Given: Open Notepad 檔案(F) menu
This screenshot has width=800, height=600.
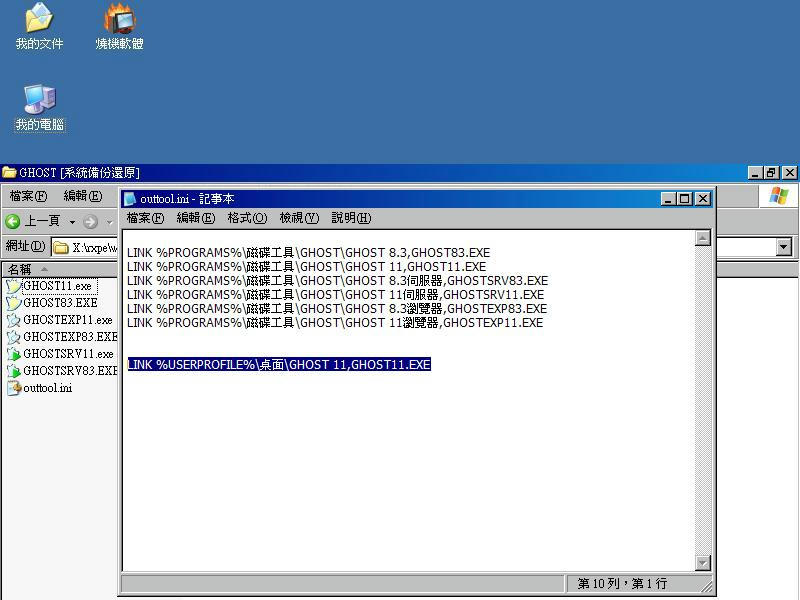Looking at the screenshot, I should coord(145,218).
